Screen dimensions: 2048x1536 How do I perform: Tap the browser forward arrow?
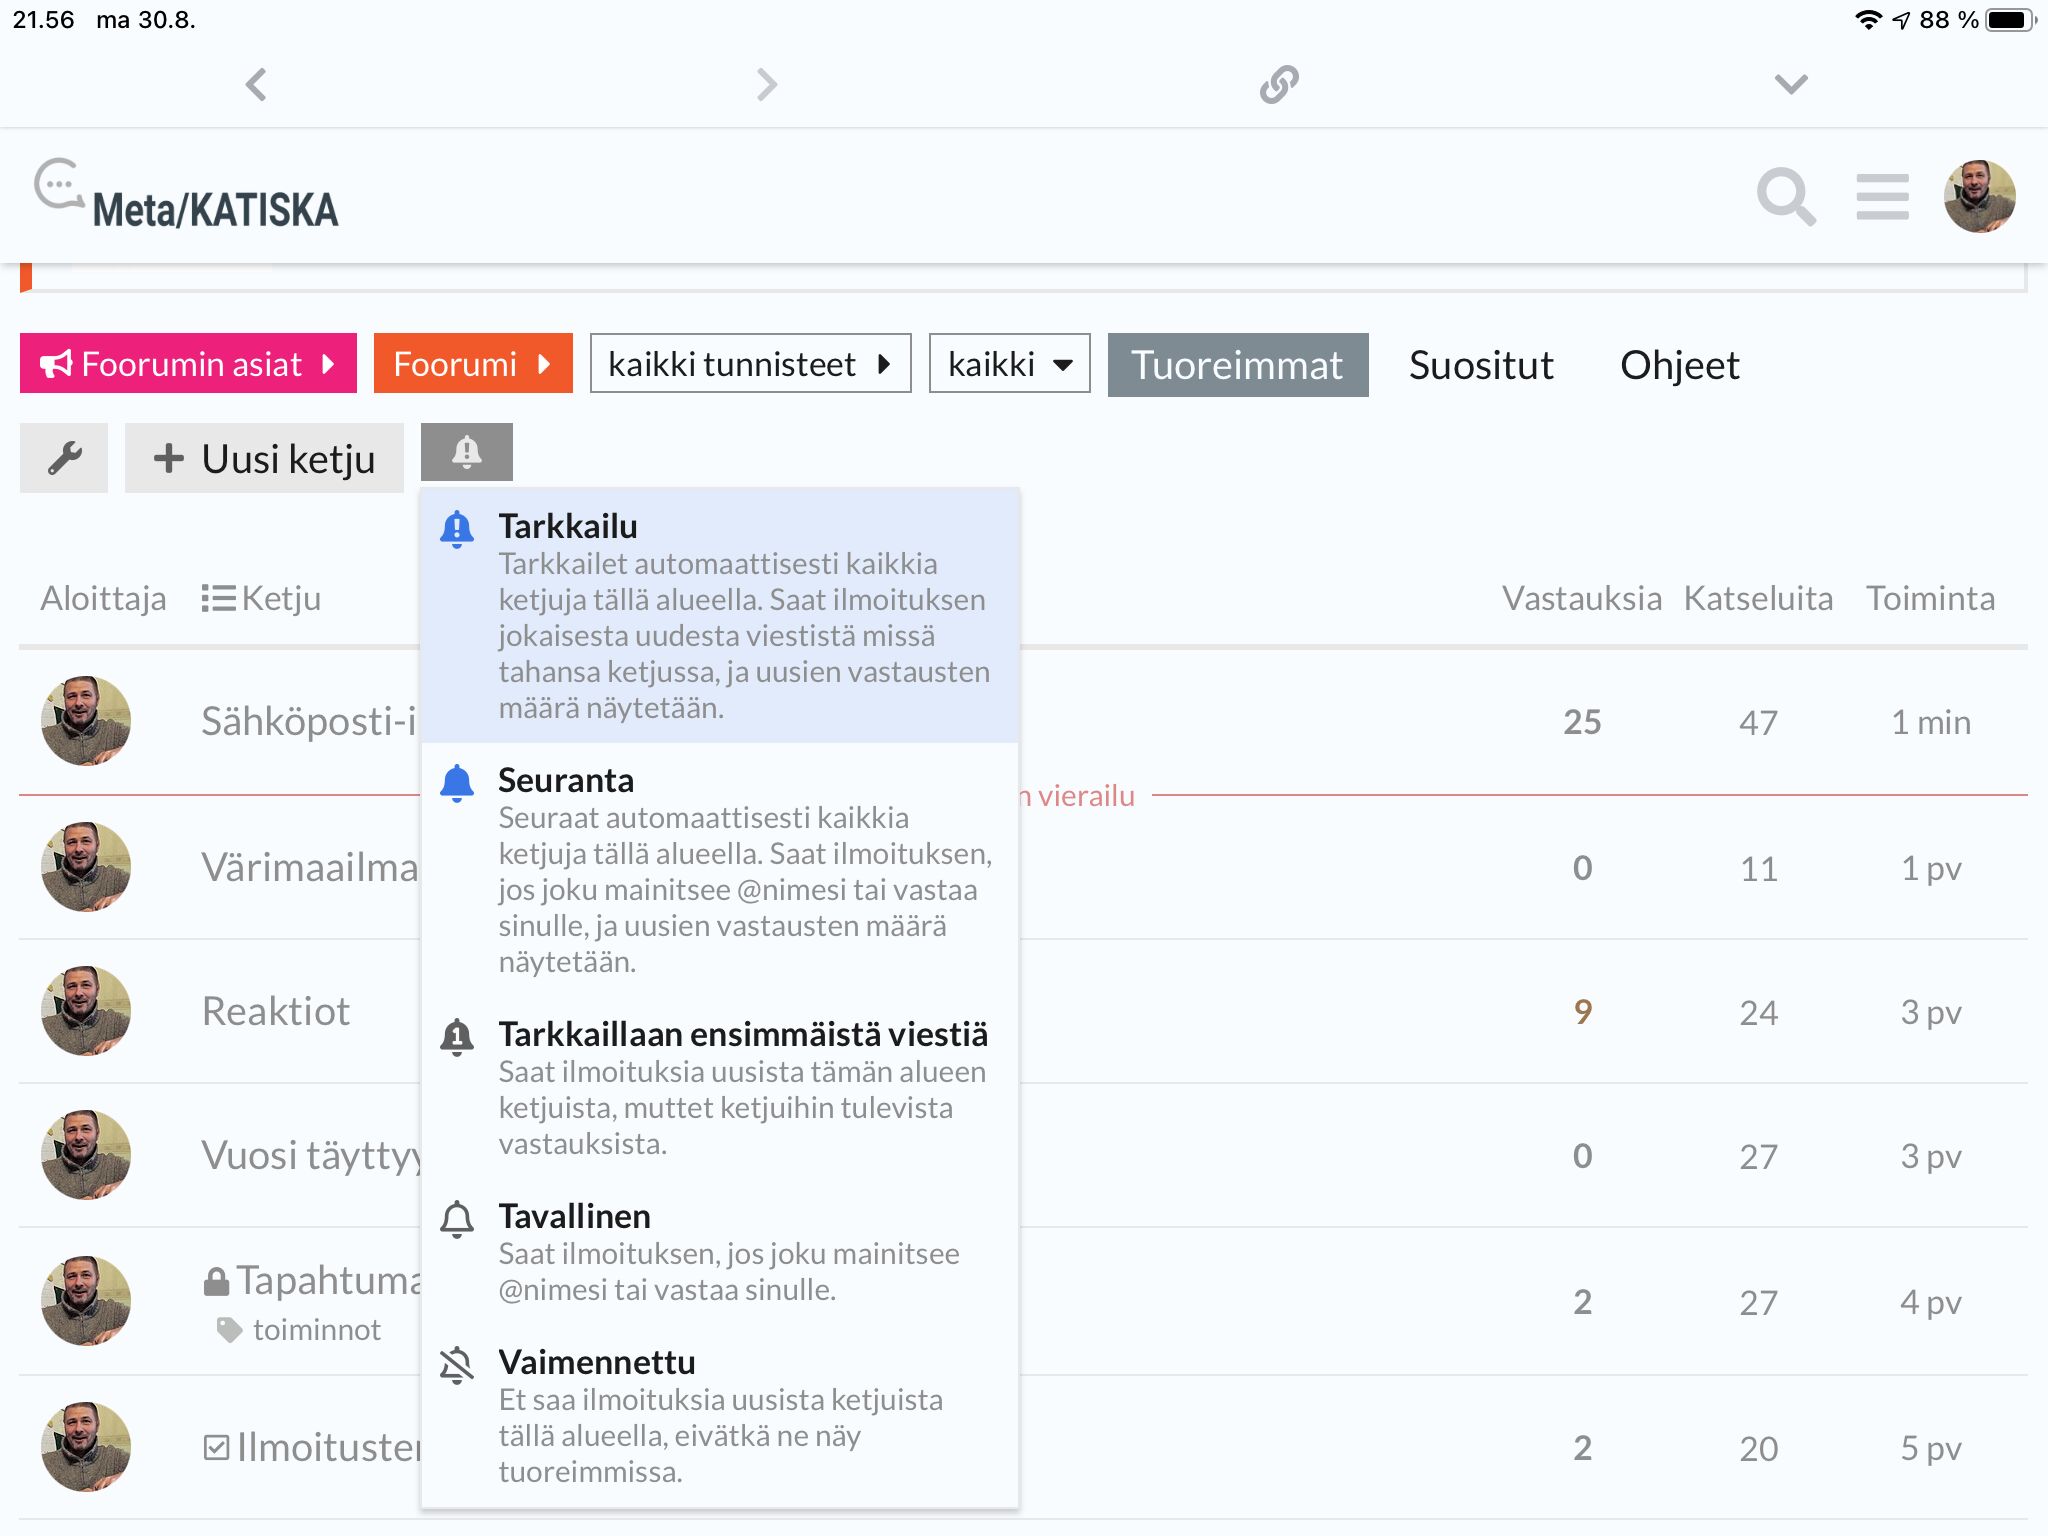tap(767, 85)
